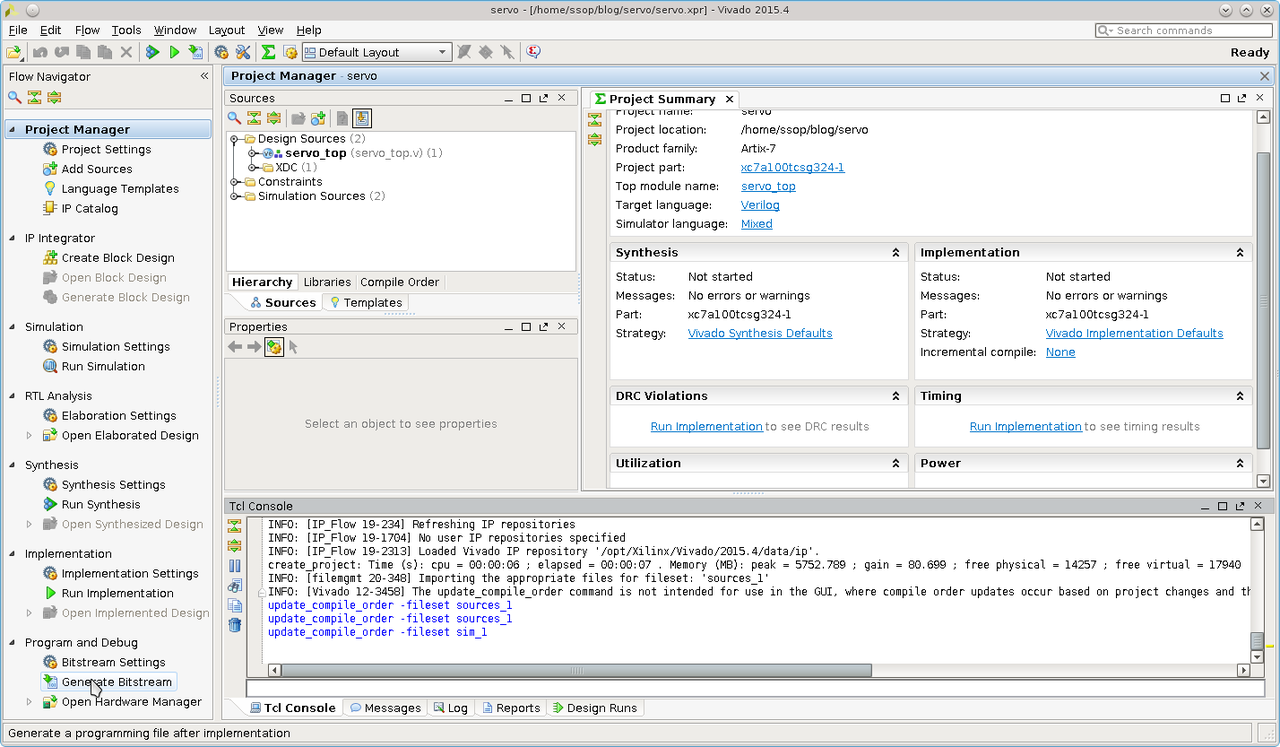Expand all items in Flow Navigator
This screenshot has height=747, width=1280.
pos(54,97)
